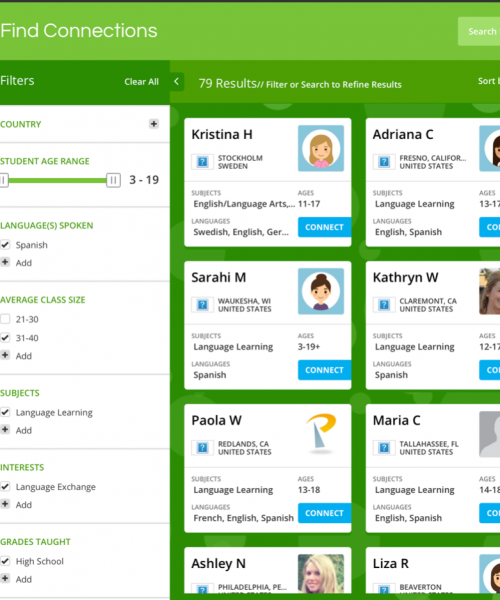
Task: Open Kristina H's avatar picture
Action: [321, 148]
